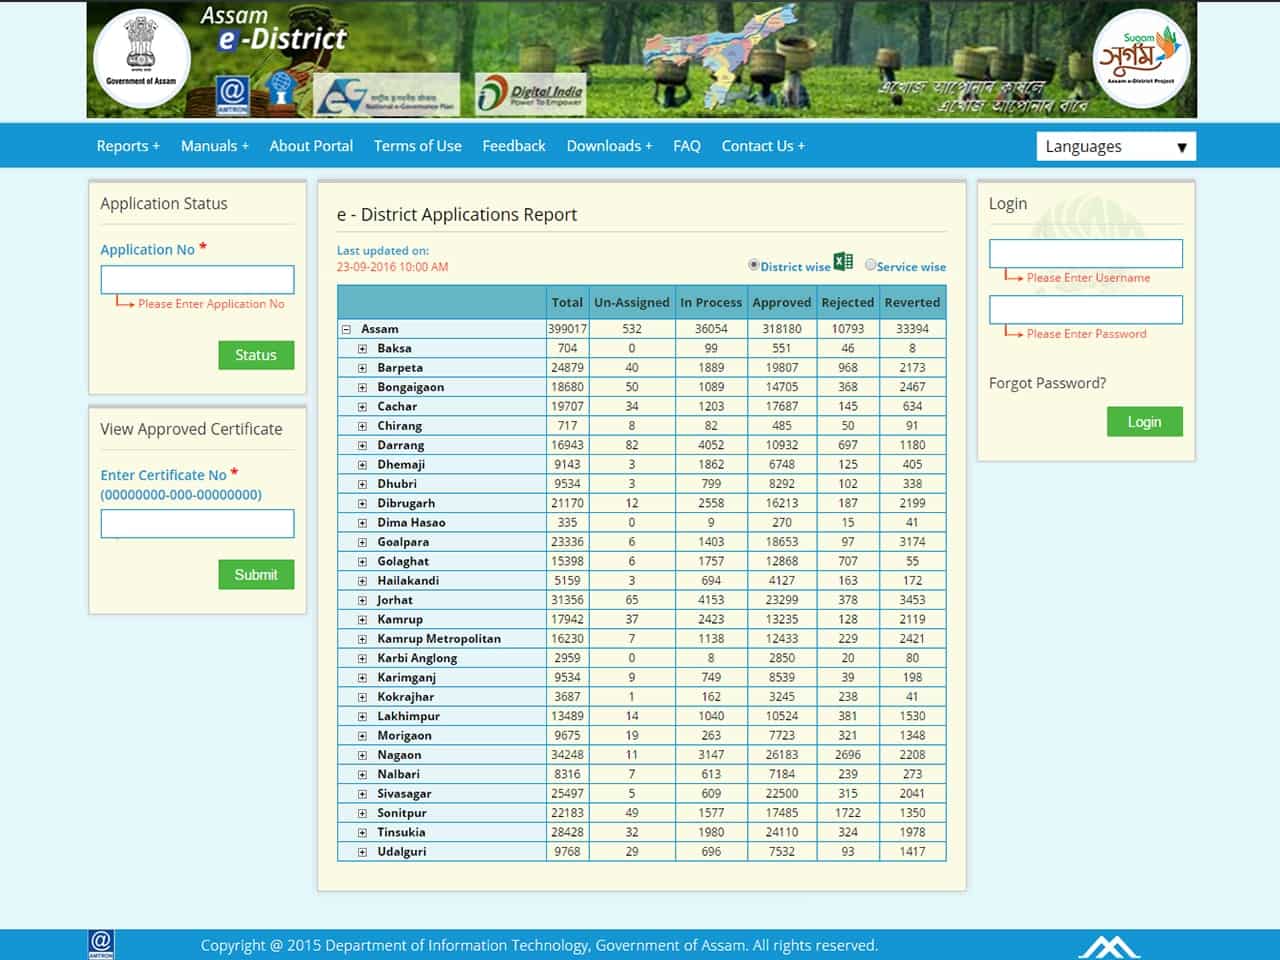Click the username input field
Image resolution: width=1280 pixels, height=960 pixels.
click(1085, 253)
